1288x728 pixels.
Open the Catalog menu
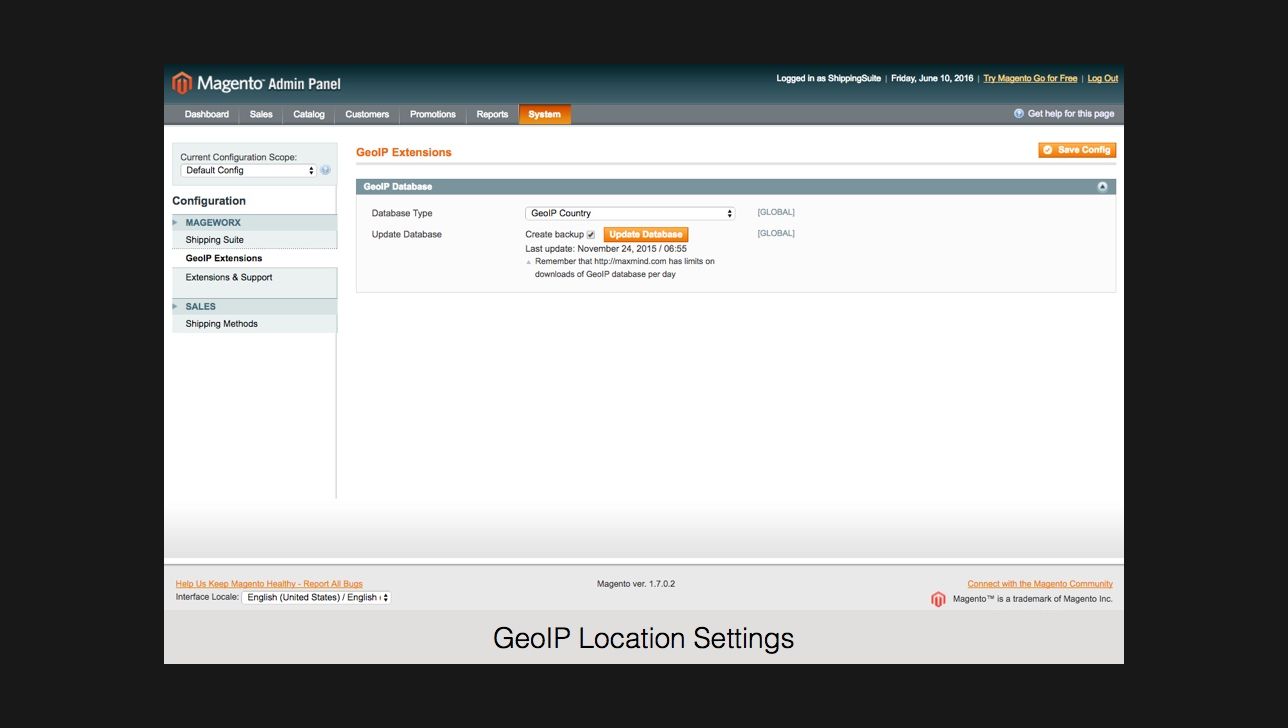pos(308,115)
